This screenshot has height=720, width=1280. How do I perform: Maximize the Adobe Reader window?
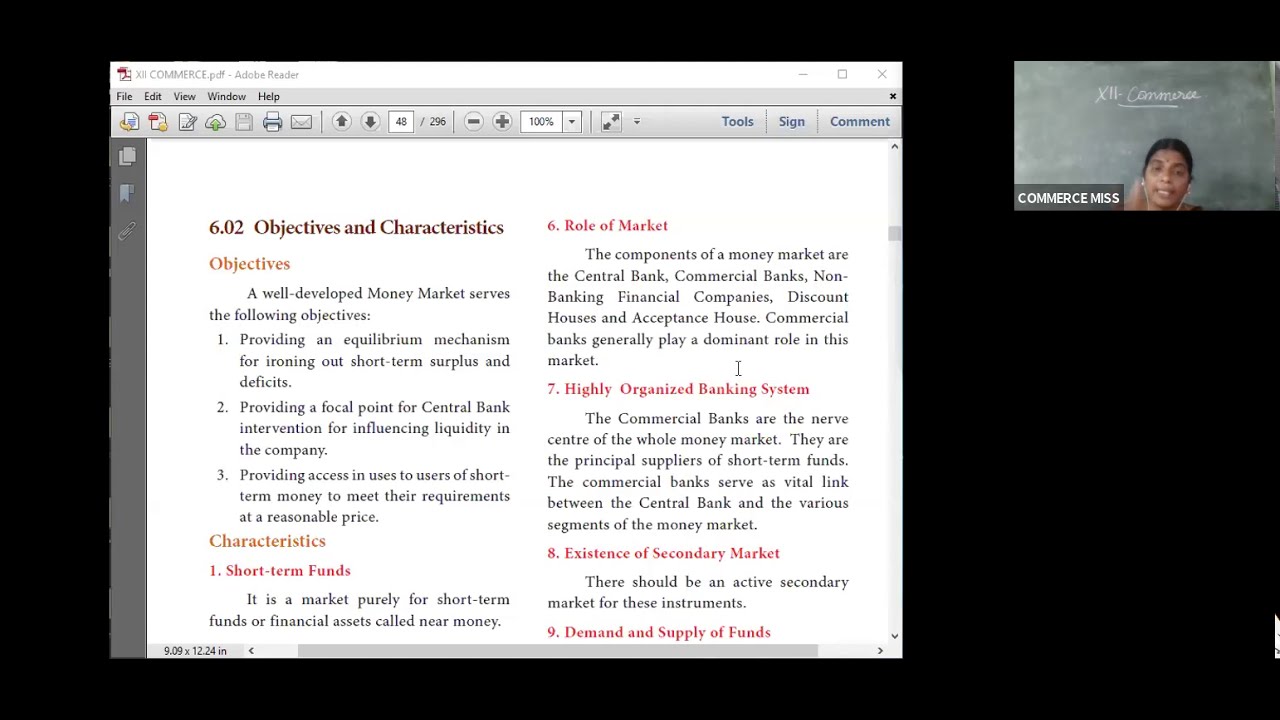[842, 74]
